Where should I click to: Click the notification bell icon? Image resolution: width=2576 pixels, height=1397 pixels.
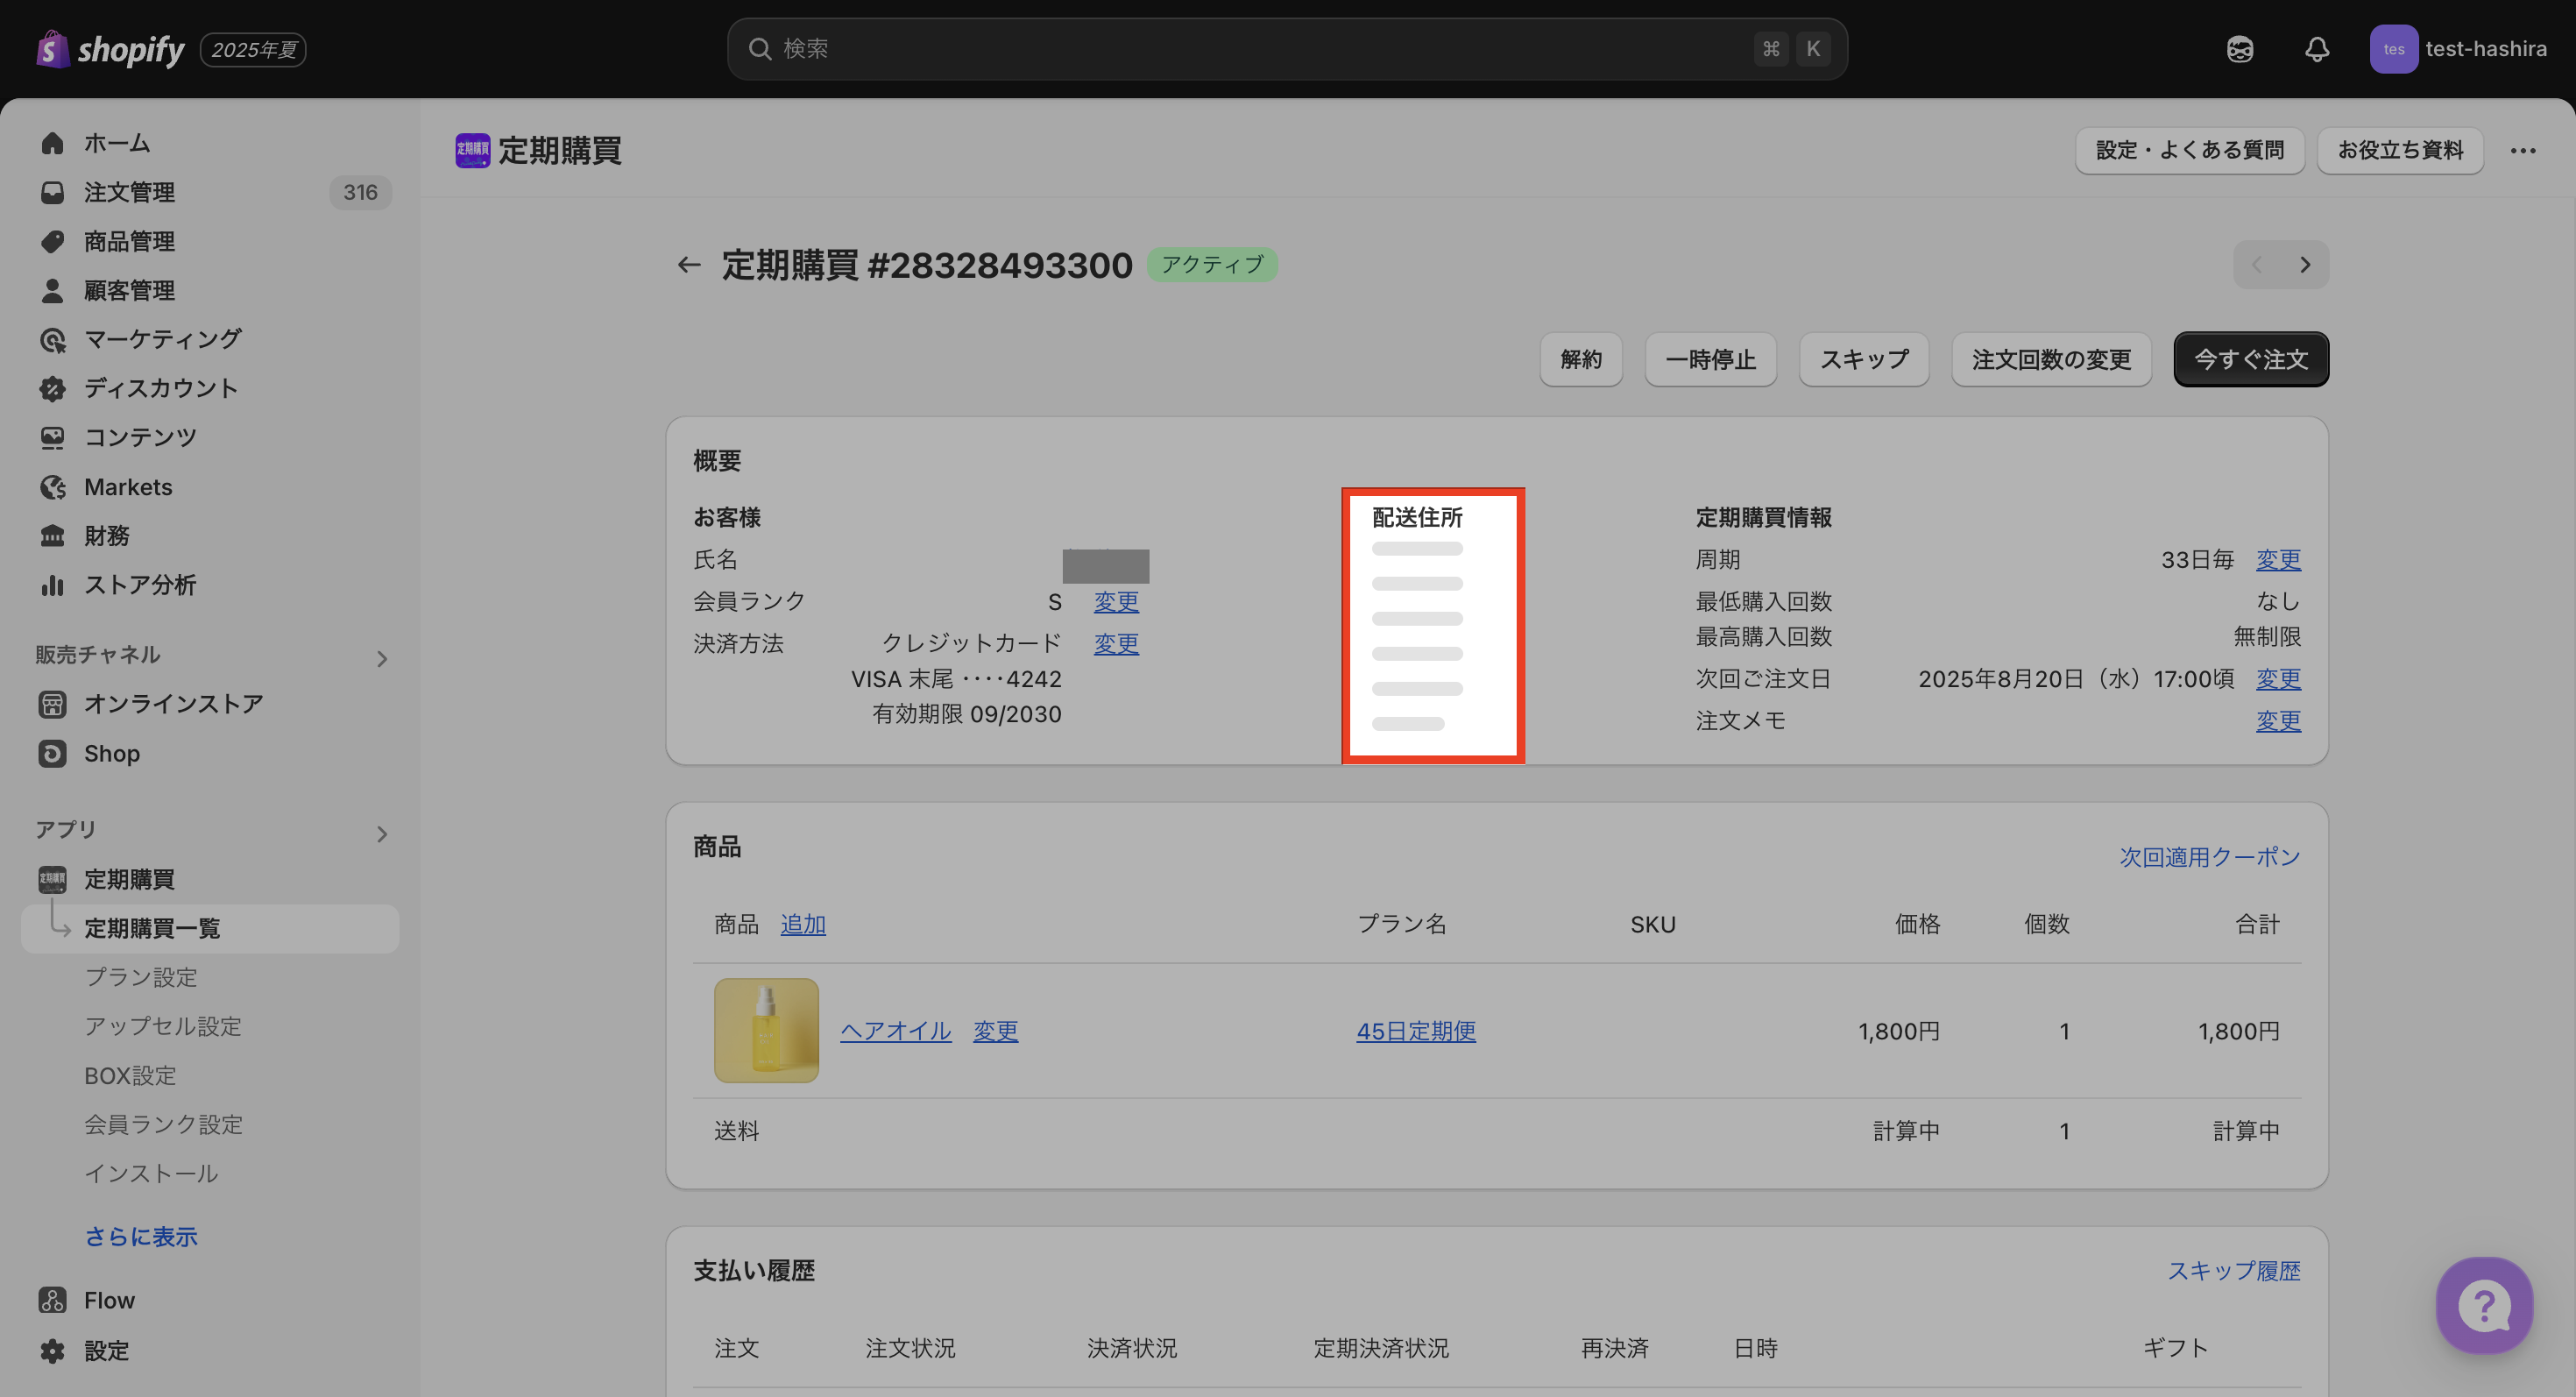coord(2316,49)
